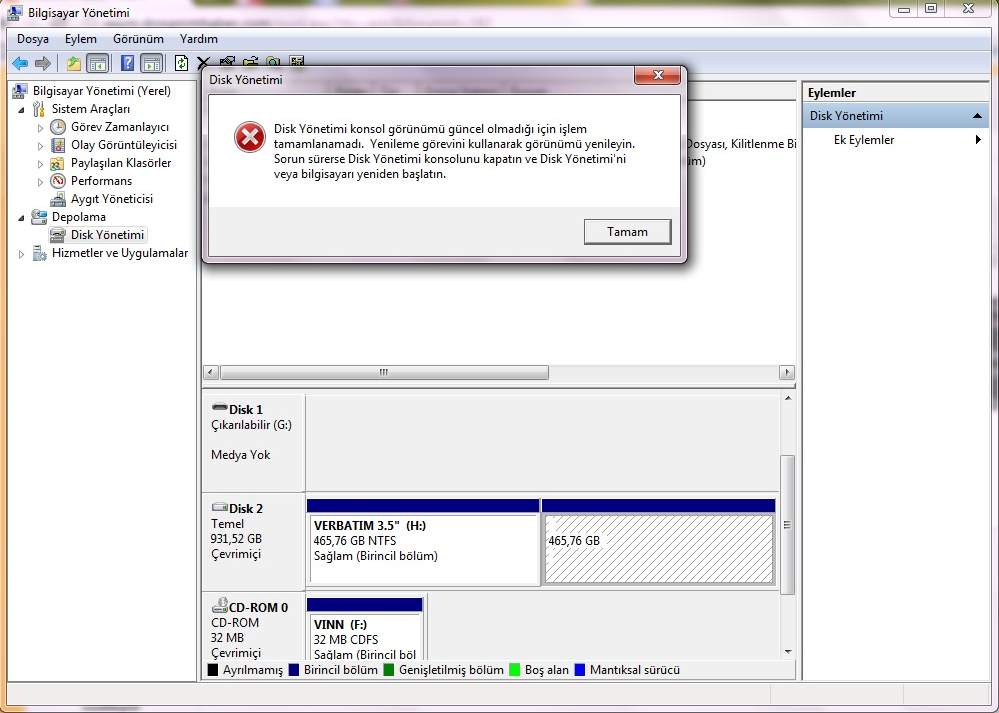Click the Görev Zamanlayıcı clock icon
Screen dimensions: 999x713
tap(58, 127)
